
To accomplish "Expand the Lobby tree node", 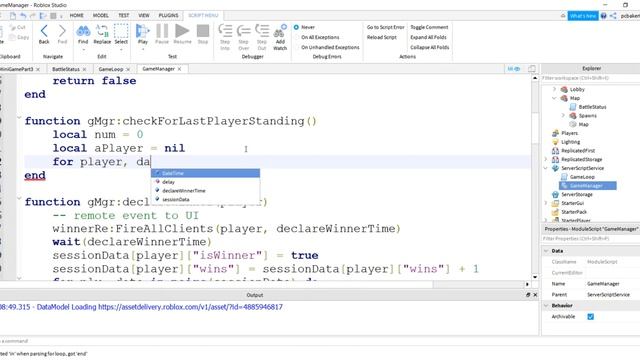I will pos(554,89).
